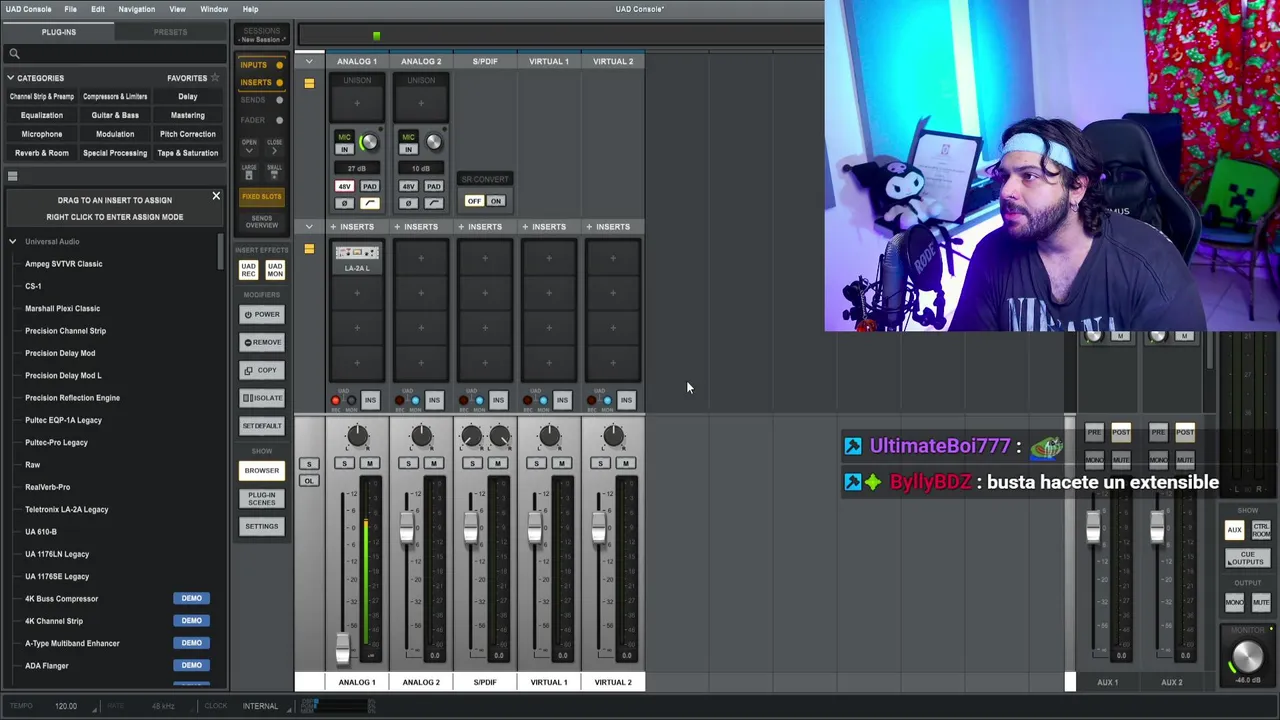Select UAD REC insert effects mode

[x=248, y=270]
